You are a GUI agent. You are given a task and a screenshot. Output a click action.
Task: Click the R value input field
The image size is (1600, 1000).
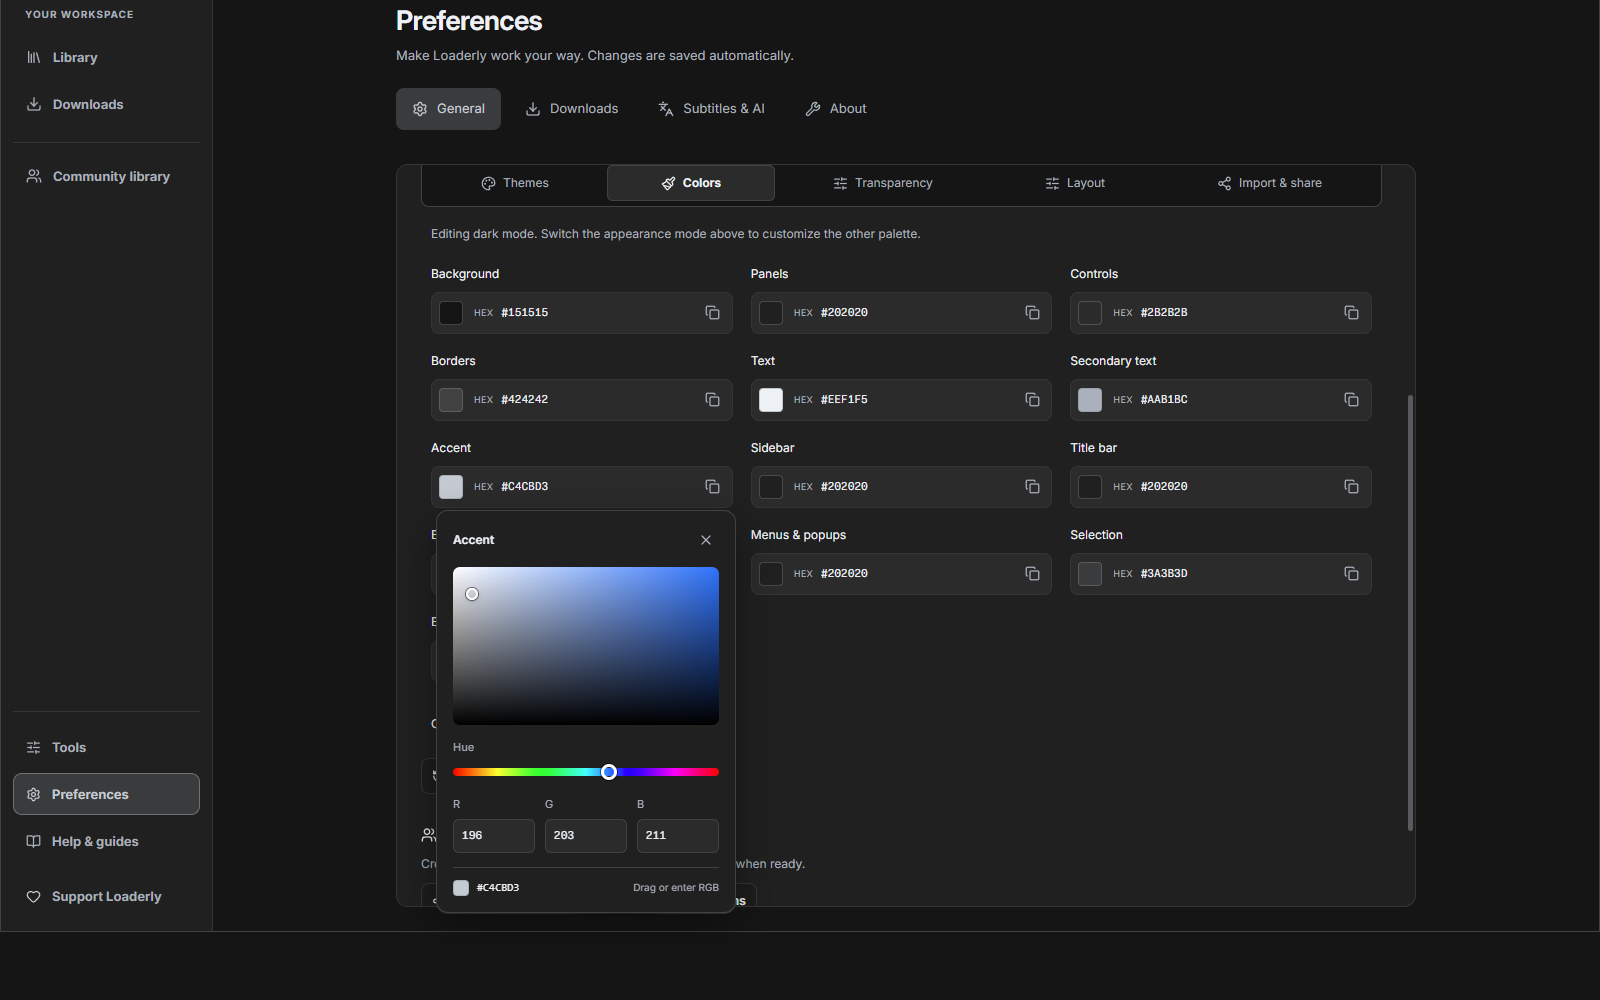[x=494, y=836]
